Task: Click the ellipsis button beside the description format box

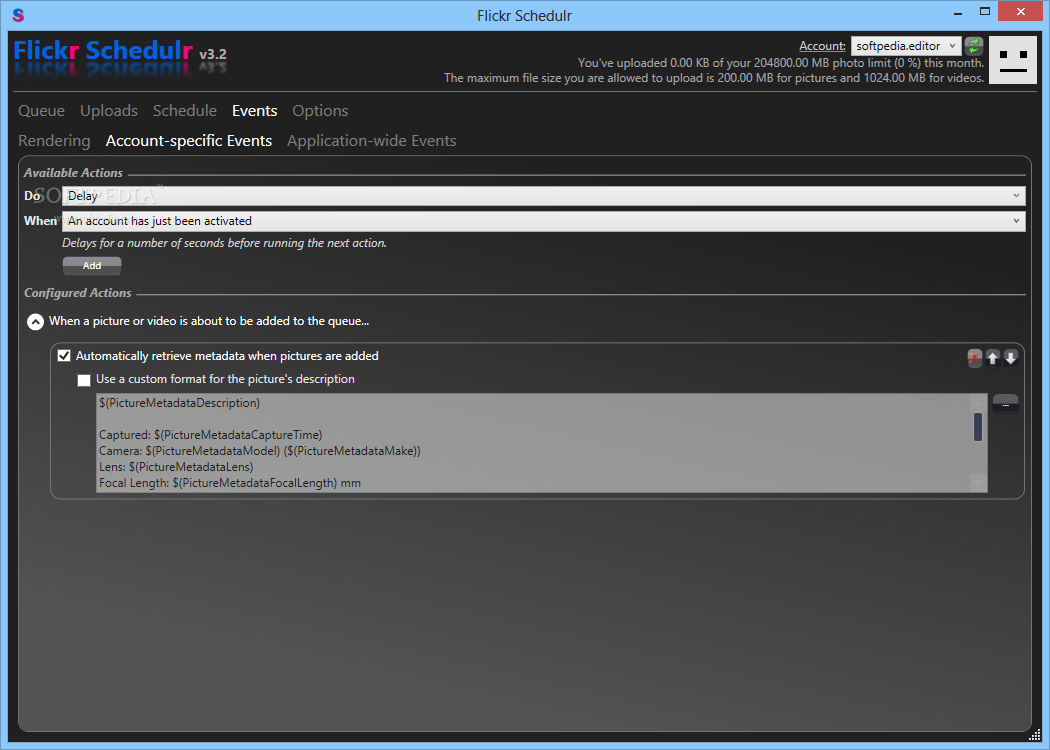Action: click(1005, 404)
